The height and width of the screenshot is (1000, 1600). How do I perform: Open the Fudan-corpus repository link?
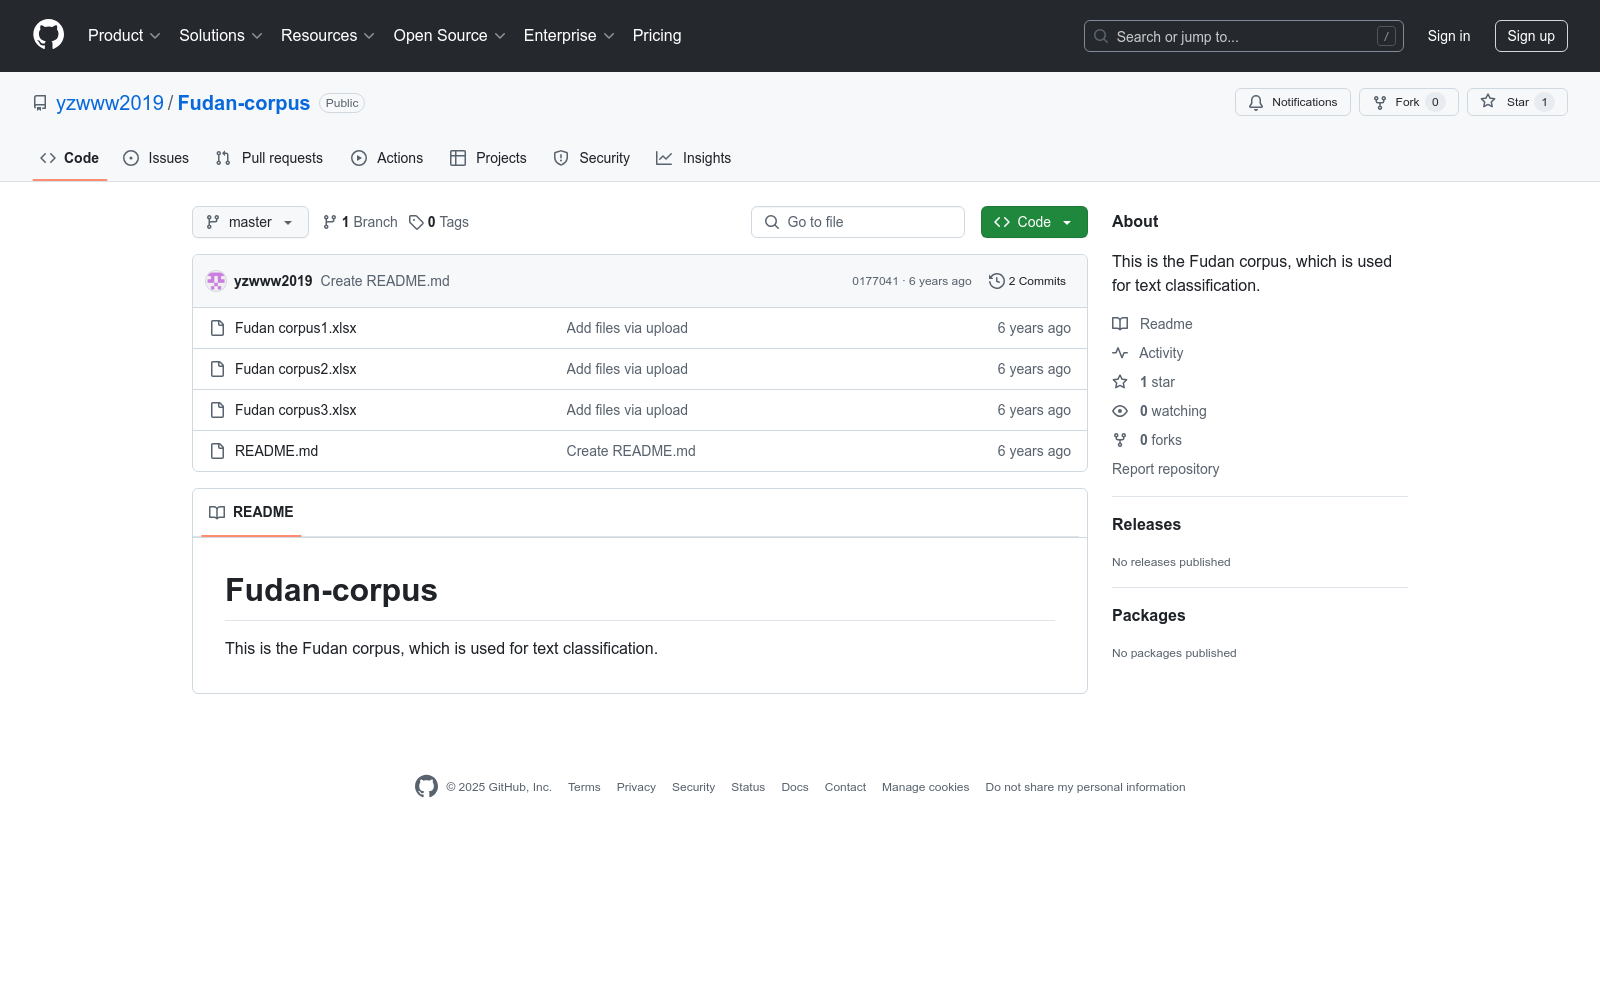click(x=244, y=103)
